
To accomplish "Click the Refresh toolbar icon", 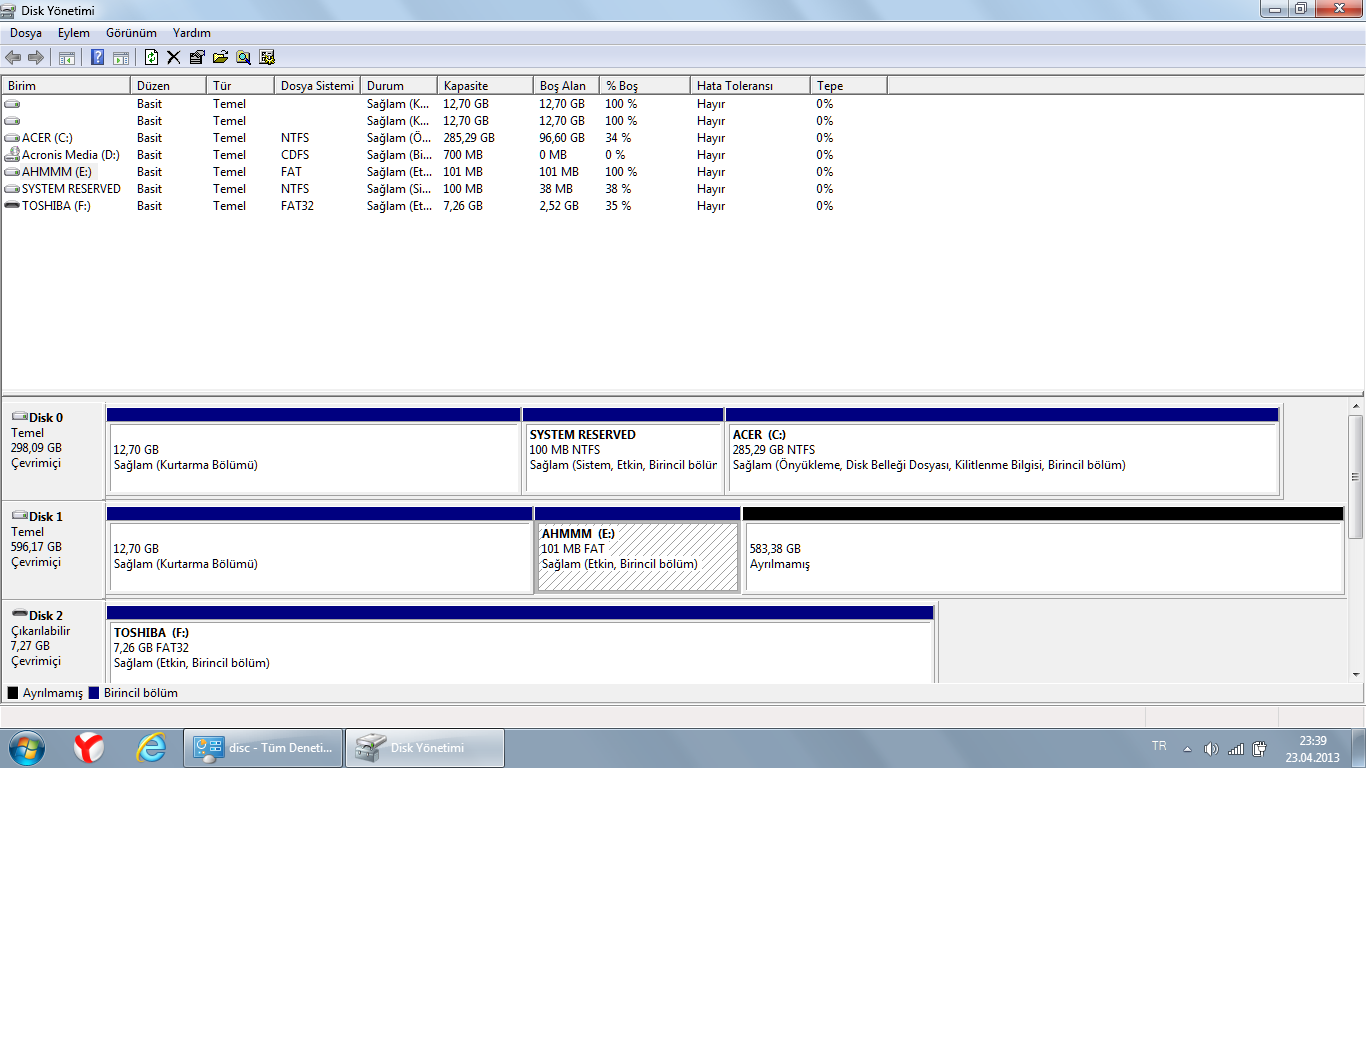I will click(151, 57).
